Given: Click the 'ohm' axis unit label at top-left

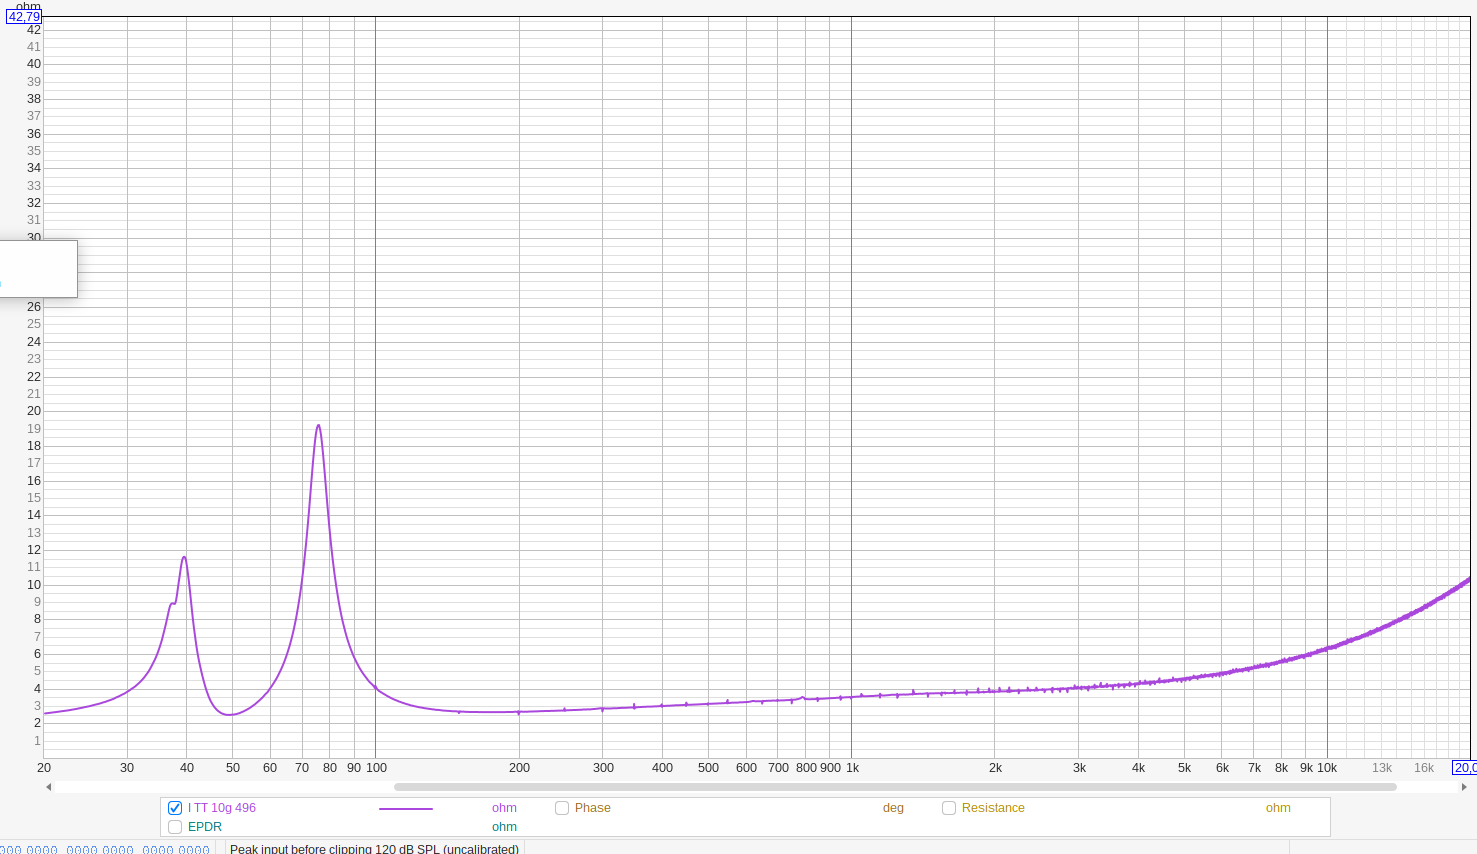Looking at the screenshot, I should pos(28,6).
